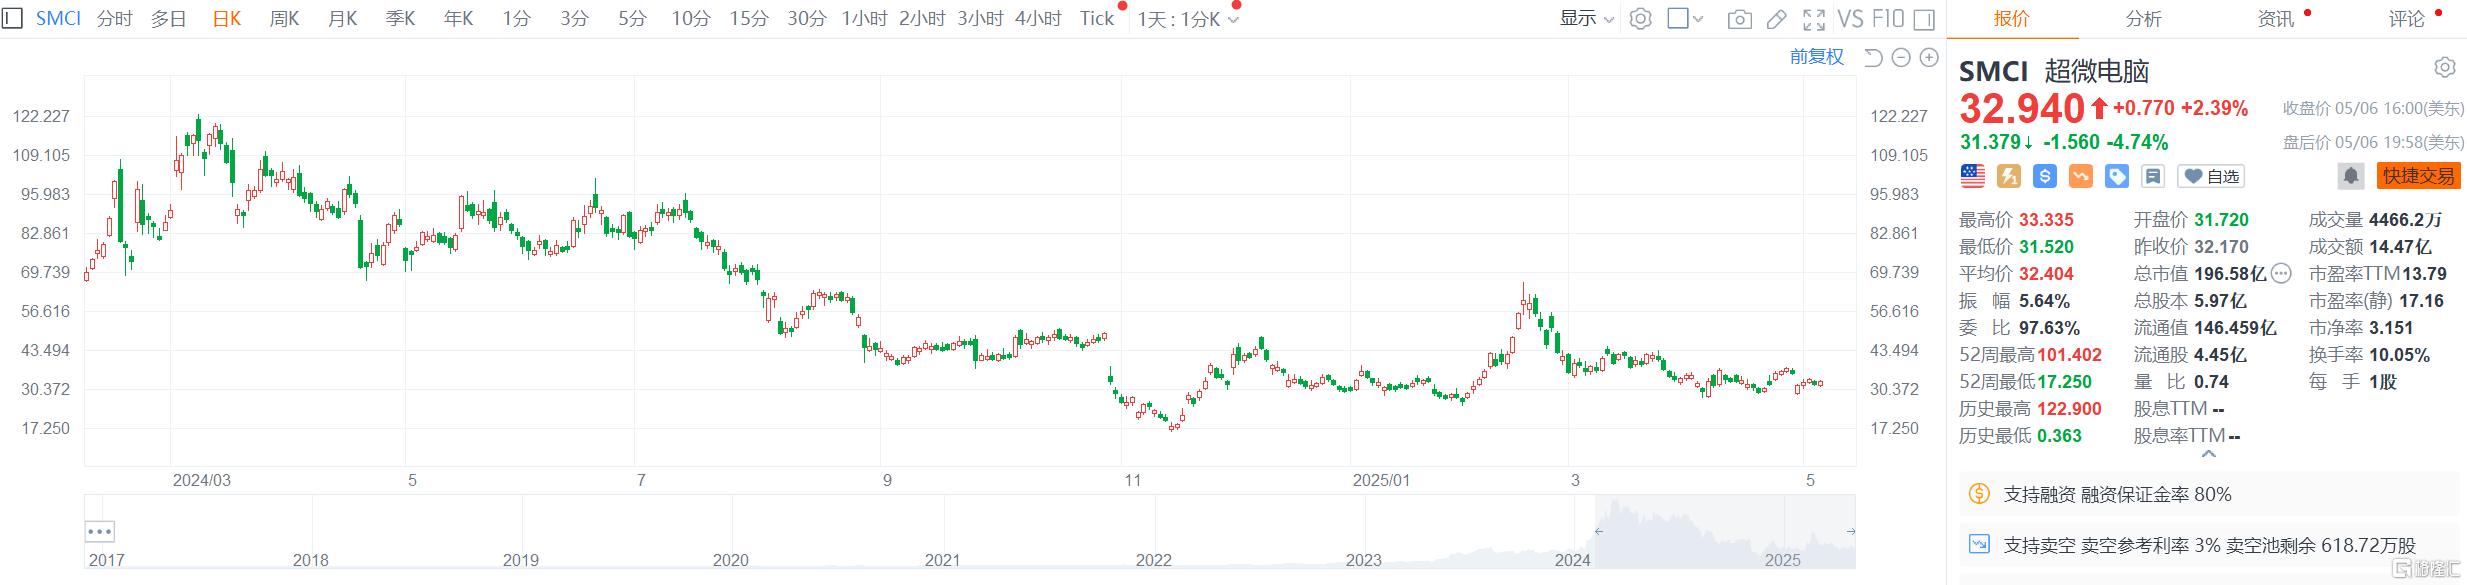Expand the layout options arrow
This screenshot has height=585, width=2467.
[1698, 19]
